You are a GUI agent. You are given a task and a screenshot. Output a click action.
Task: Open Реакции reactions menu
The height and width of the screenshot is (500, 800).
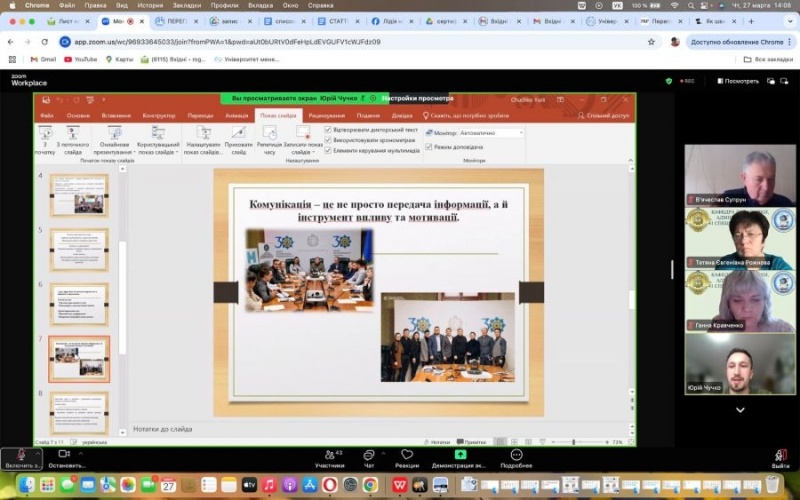(x=407, y=455)
